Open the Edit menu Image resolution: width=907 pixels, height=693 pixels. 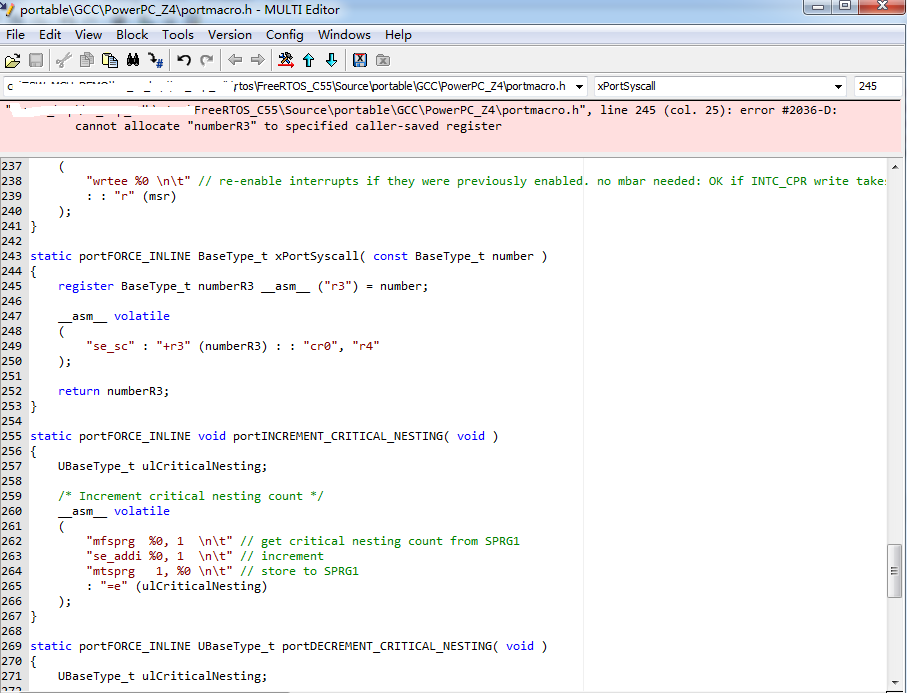(50, 35)
